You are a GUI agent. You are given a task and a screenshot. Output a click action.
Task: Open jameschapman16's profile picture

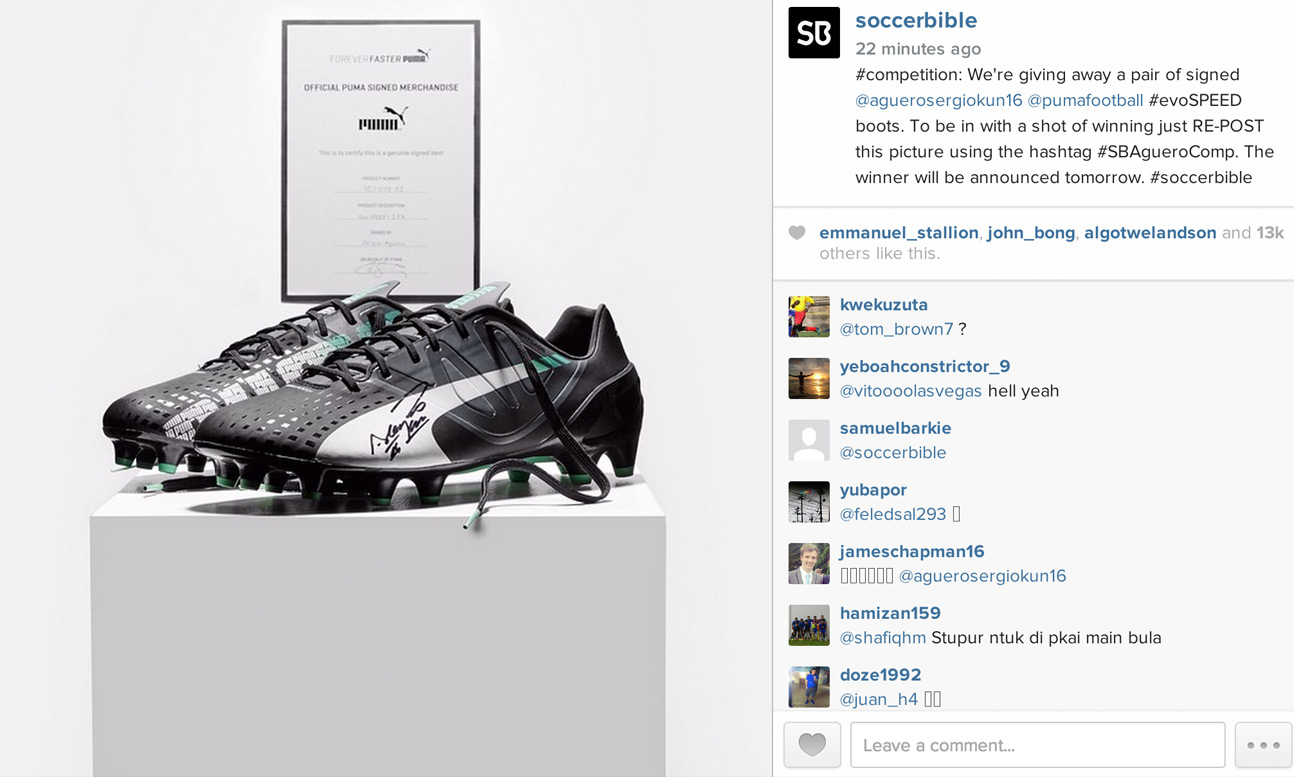[x=809, y=564]
